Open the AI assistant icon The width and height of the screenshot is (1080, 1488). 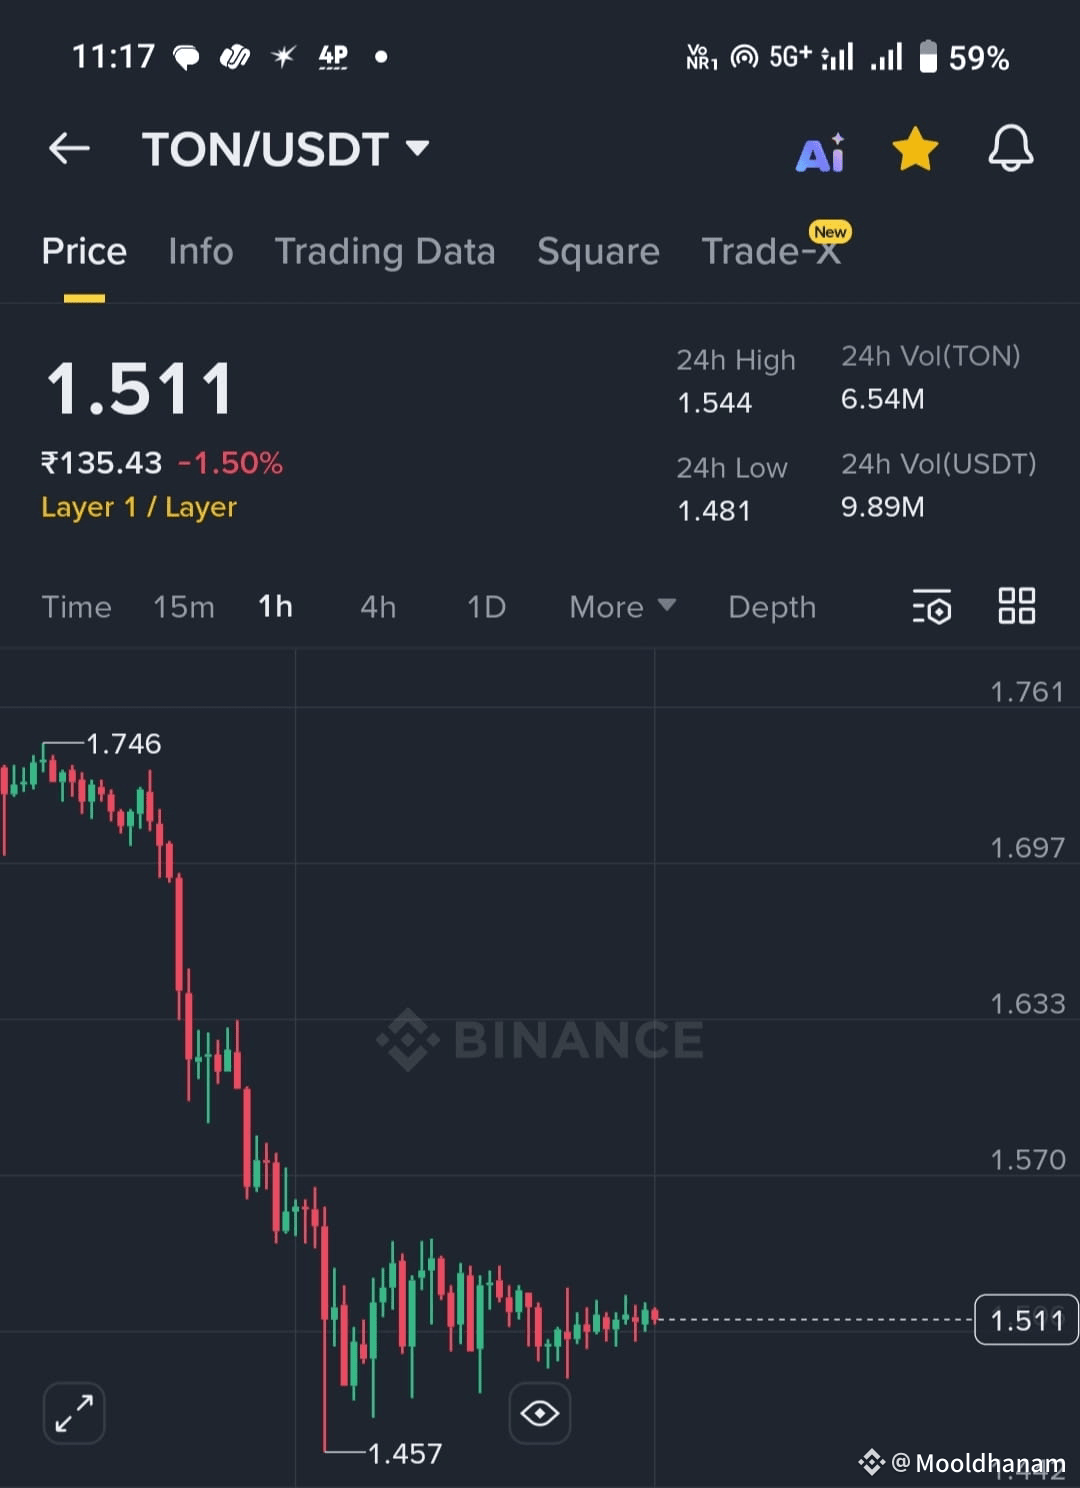click(821, 153)
